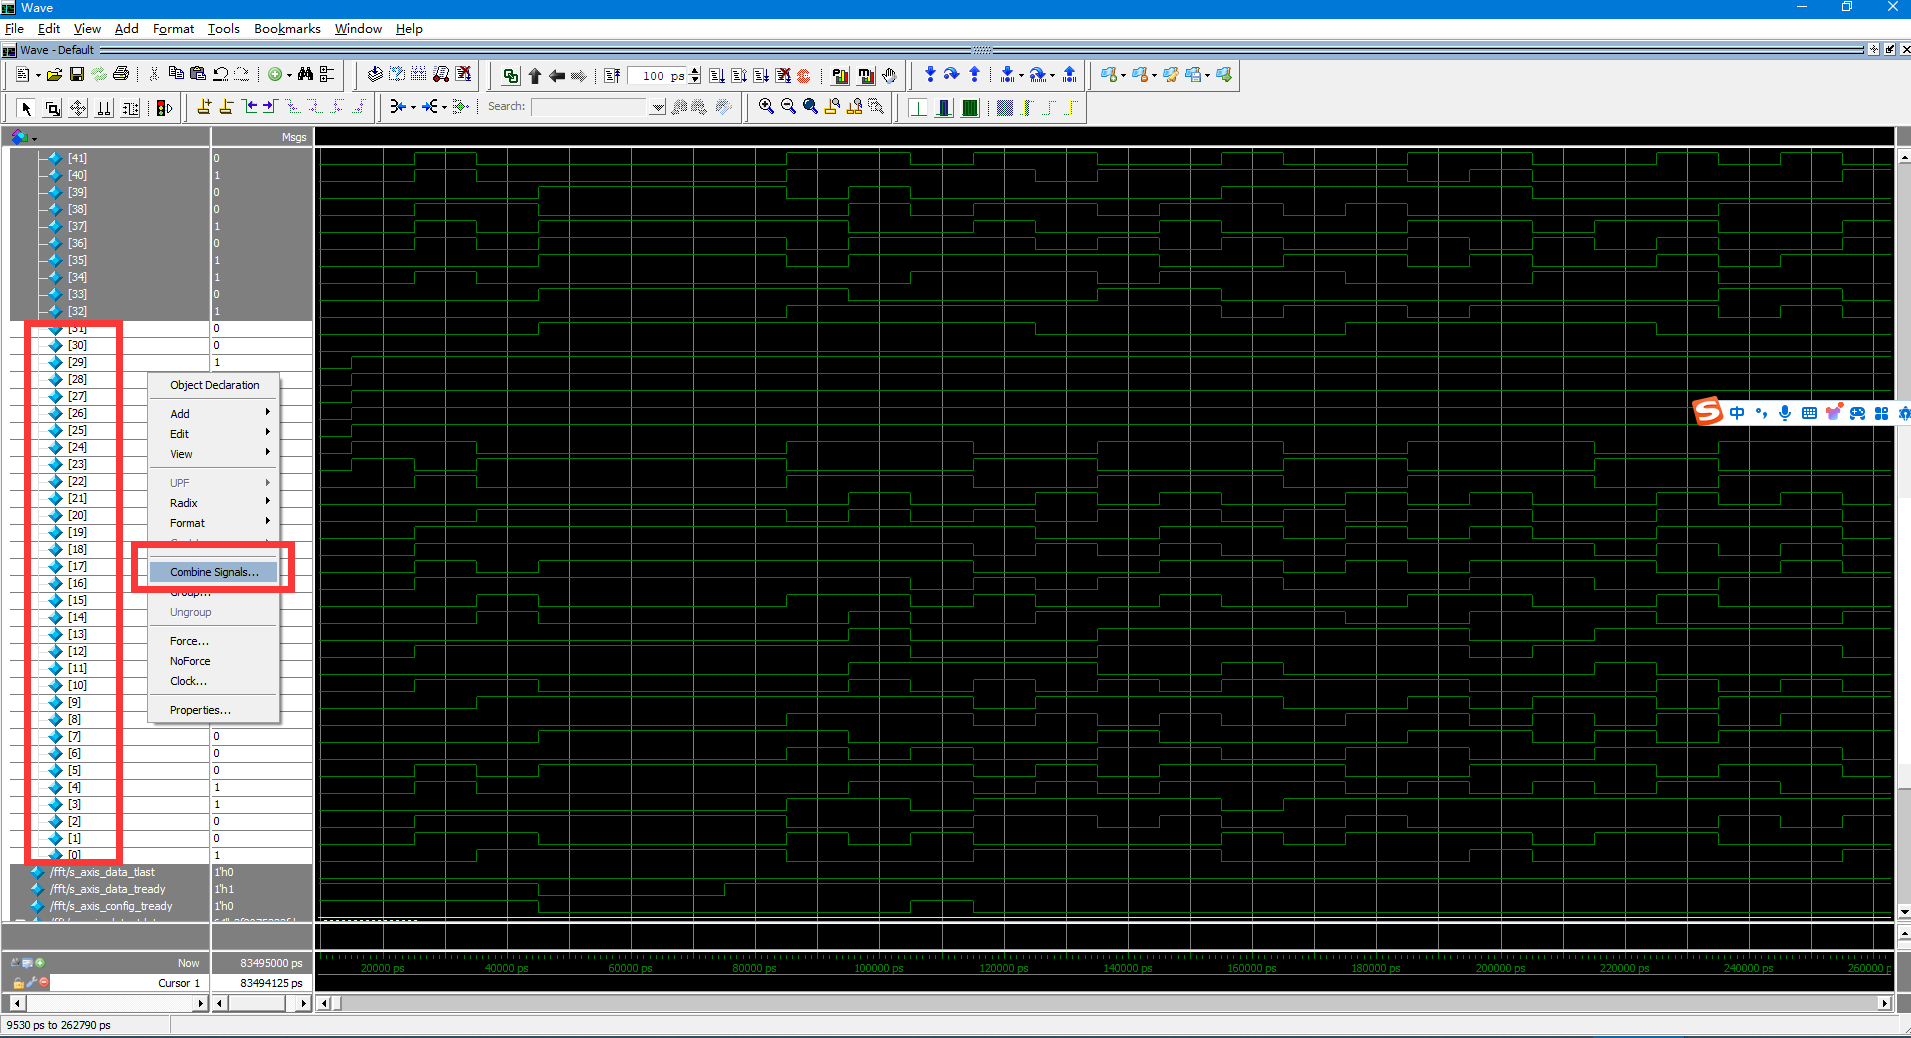Click the Copy icon in toolbar
The image size is (1911, 1038).
coord(176,75)
